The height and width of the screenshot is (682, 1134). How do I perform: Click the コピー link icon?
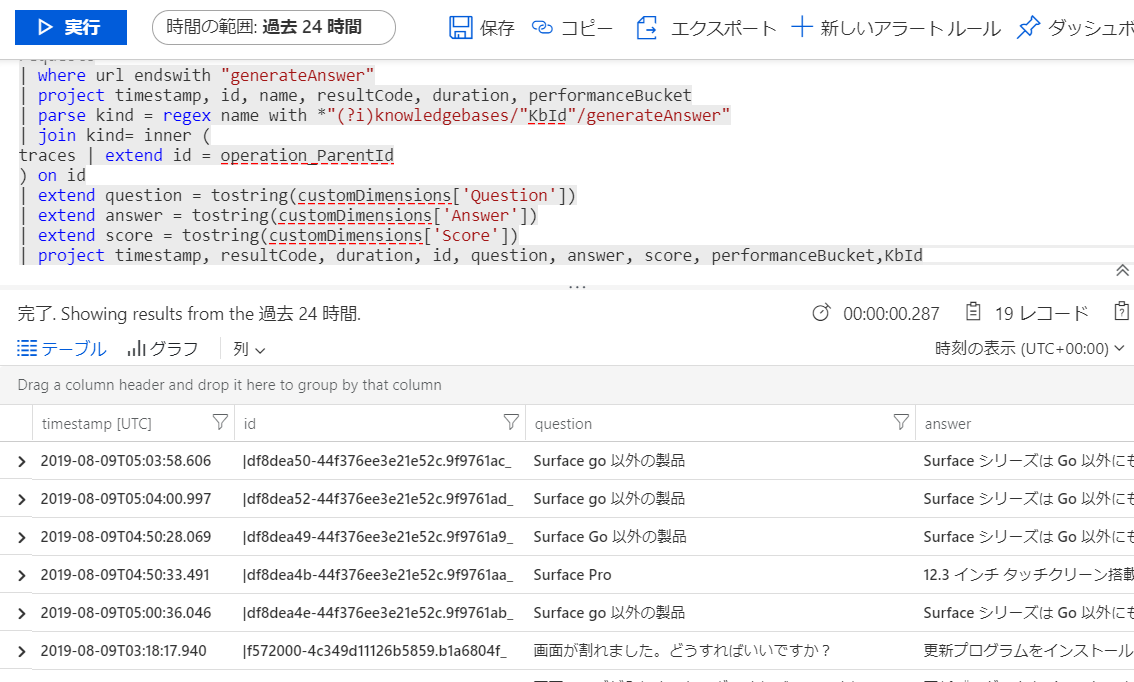pos(542,27)
